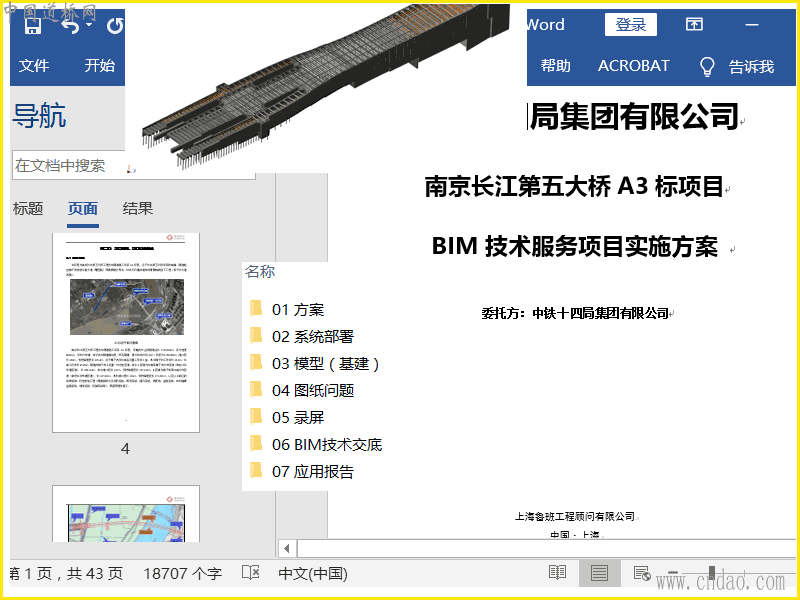
Task: Select the map page thumbnail below page 4
Action: point(126,513)
